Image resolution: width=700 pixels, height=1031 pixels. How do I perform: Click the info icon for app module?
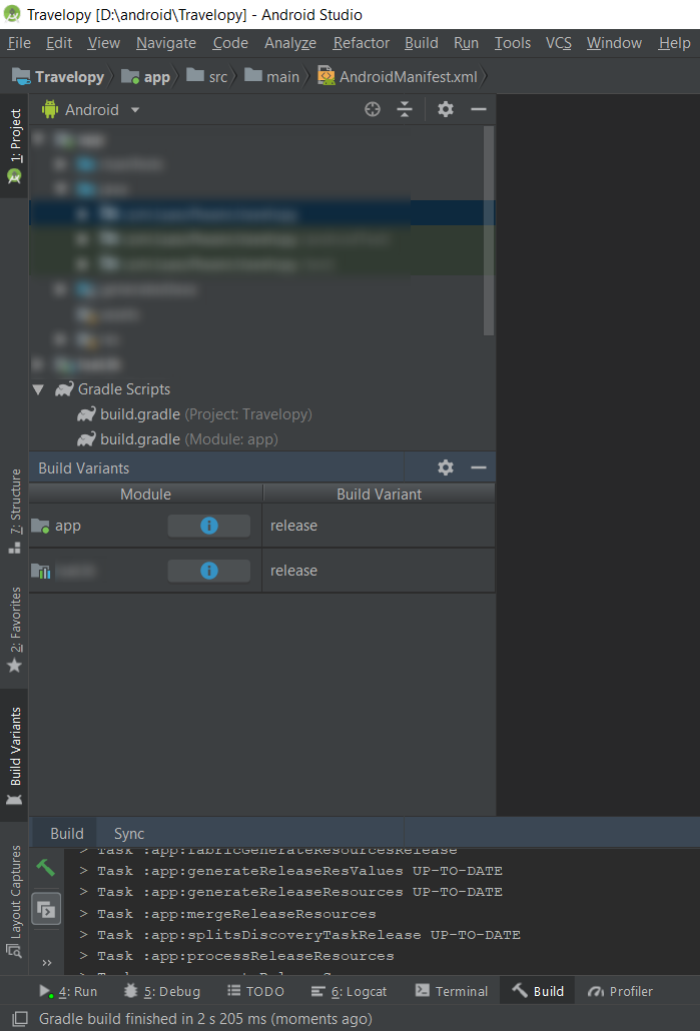[x=209, y=526]
